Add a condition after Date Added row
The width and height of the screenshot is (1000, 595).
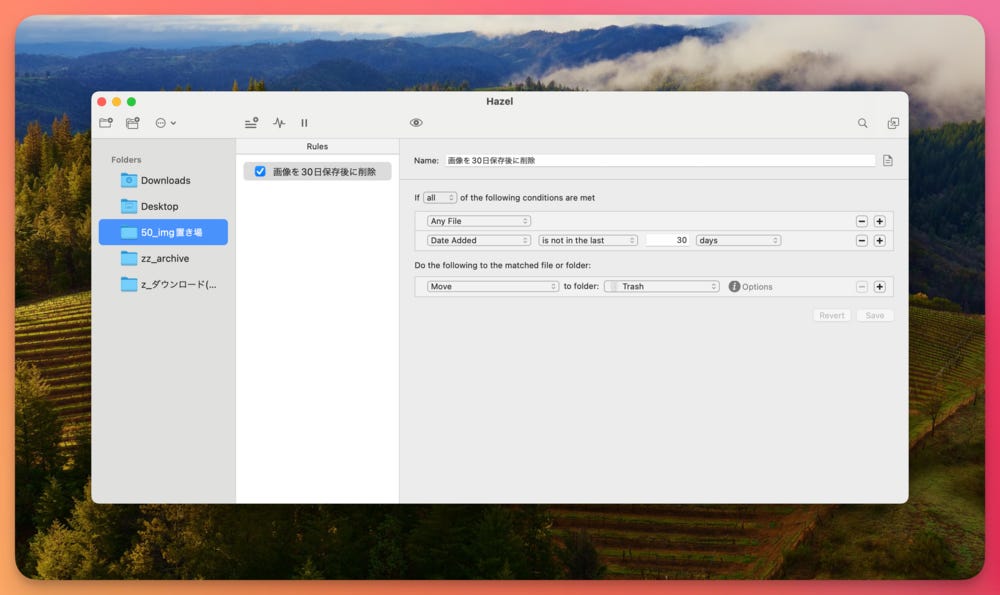pos(879,240)
